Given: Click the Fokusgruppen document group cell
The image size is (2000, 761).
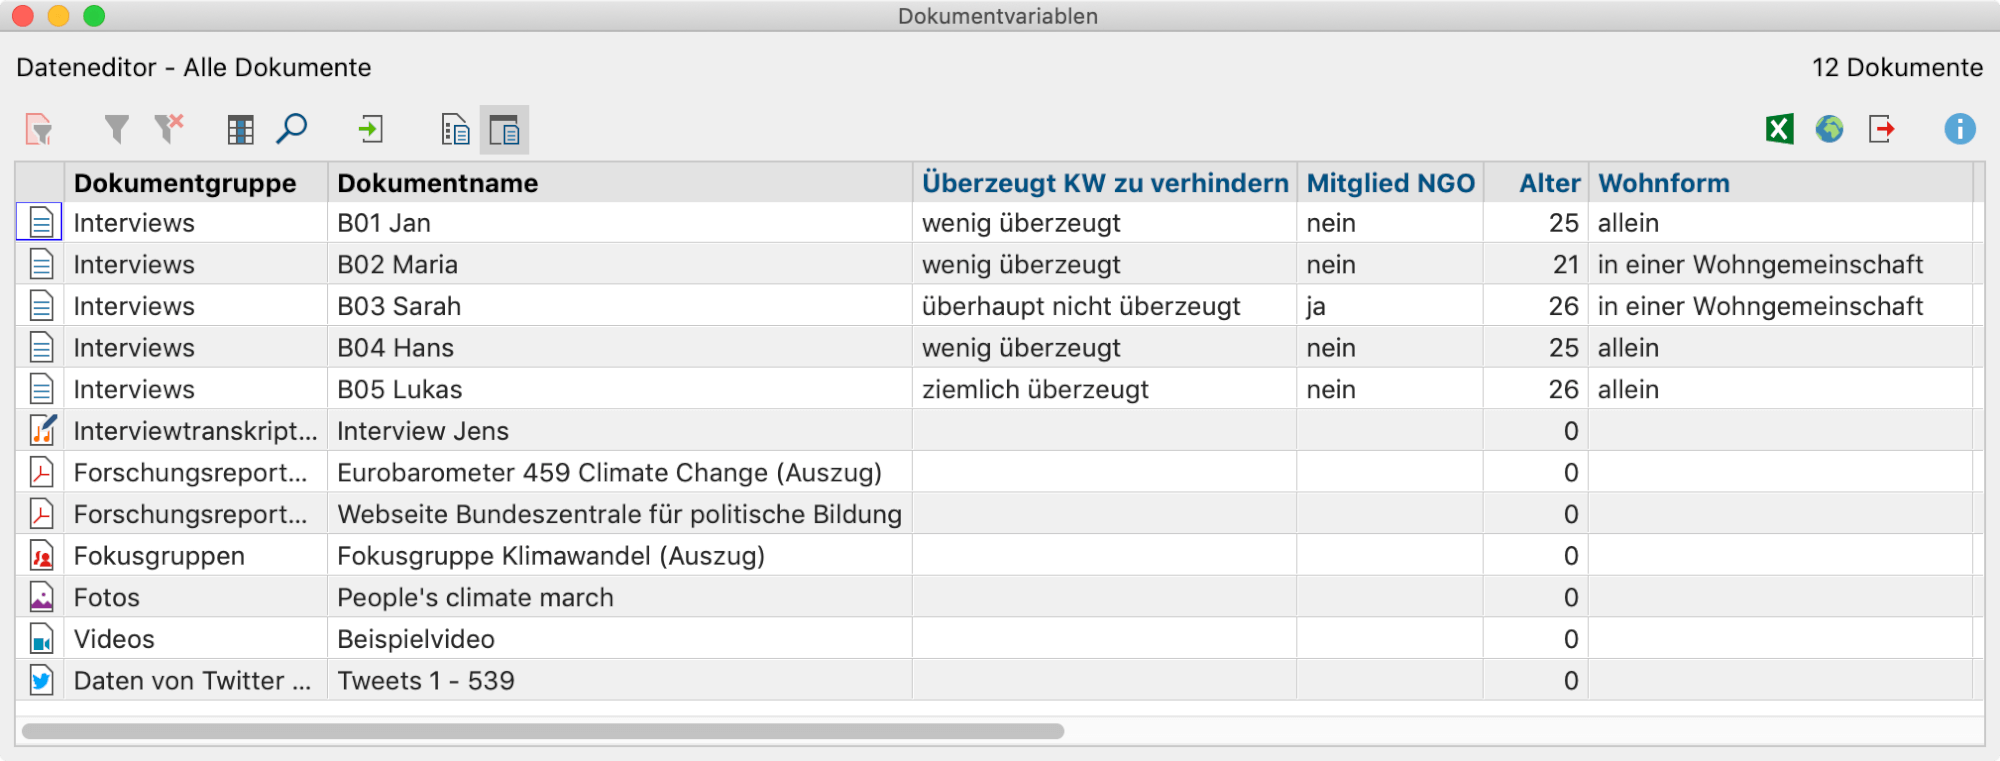Looking at the screenshot, I should 196,555.
